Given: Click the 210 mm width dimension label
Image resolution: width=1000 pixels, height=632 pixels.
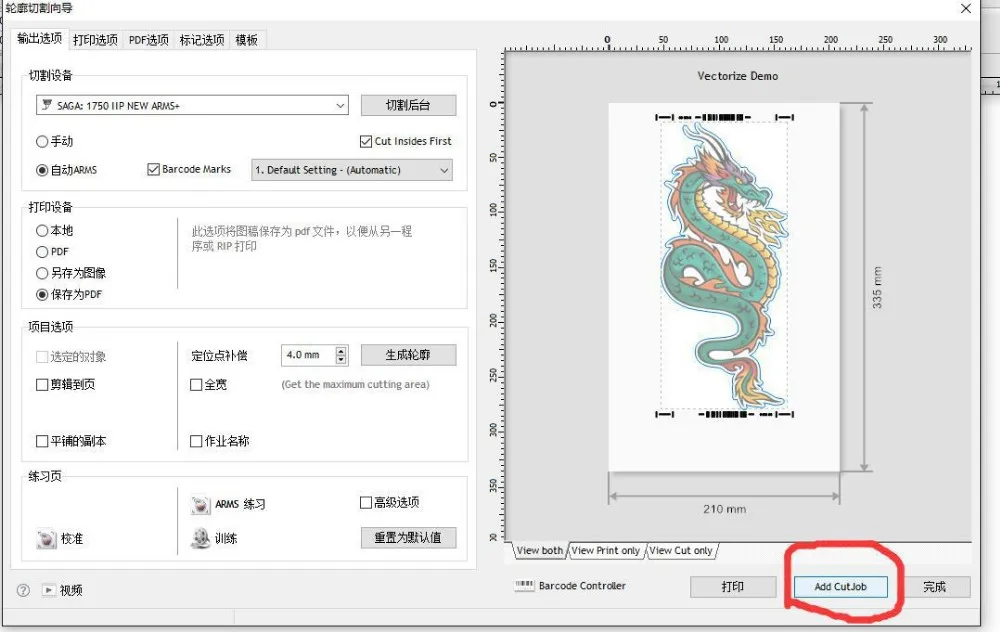Looking at the screenshot, I should coord(724,509).
